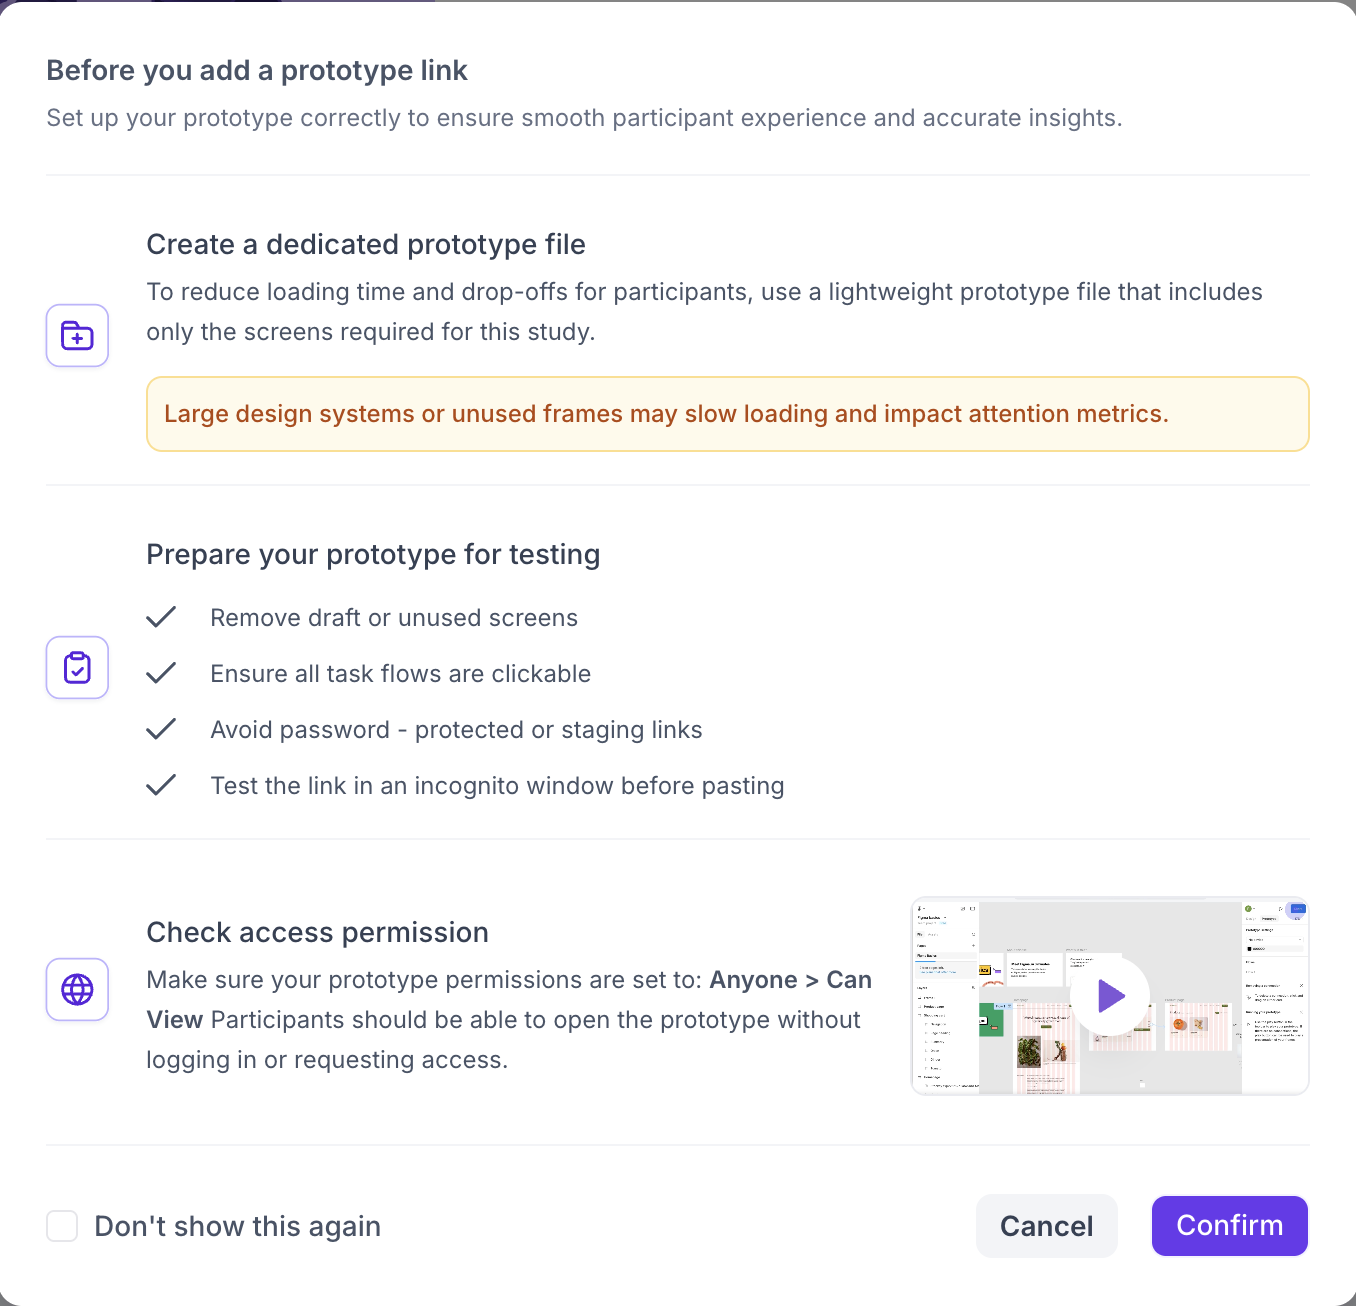Confirm the prototype link setup
1356x1306 pixels.
tap(1229, 1226)
